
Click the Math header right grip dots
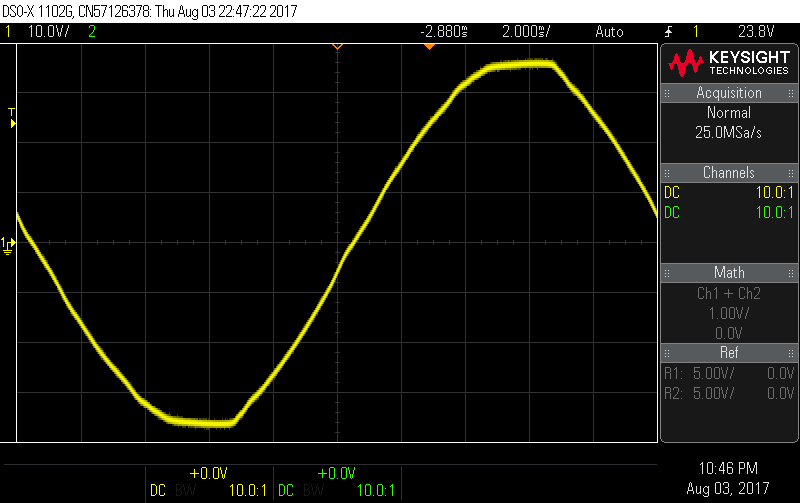(x=791, y=273)
